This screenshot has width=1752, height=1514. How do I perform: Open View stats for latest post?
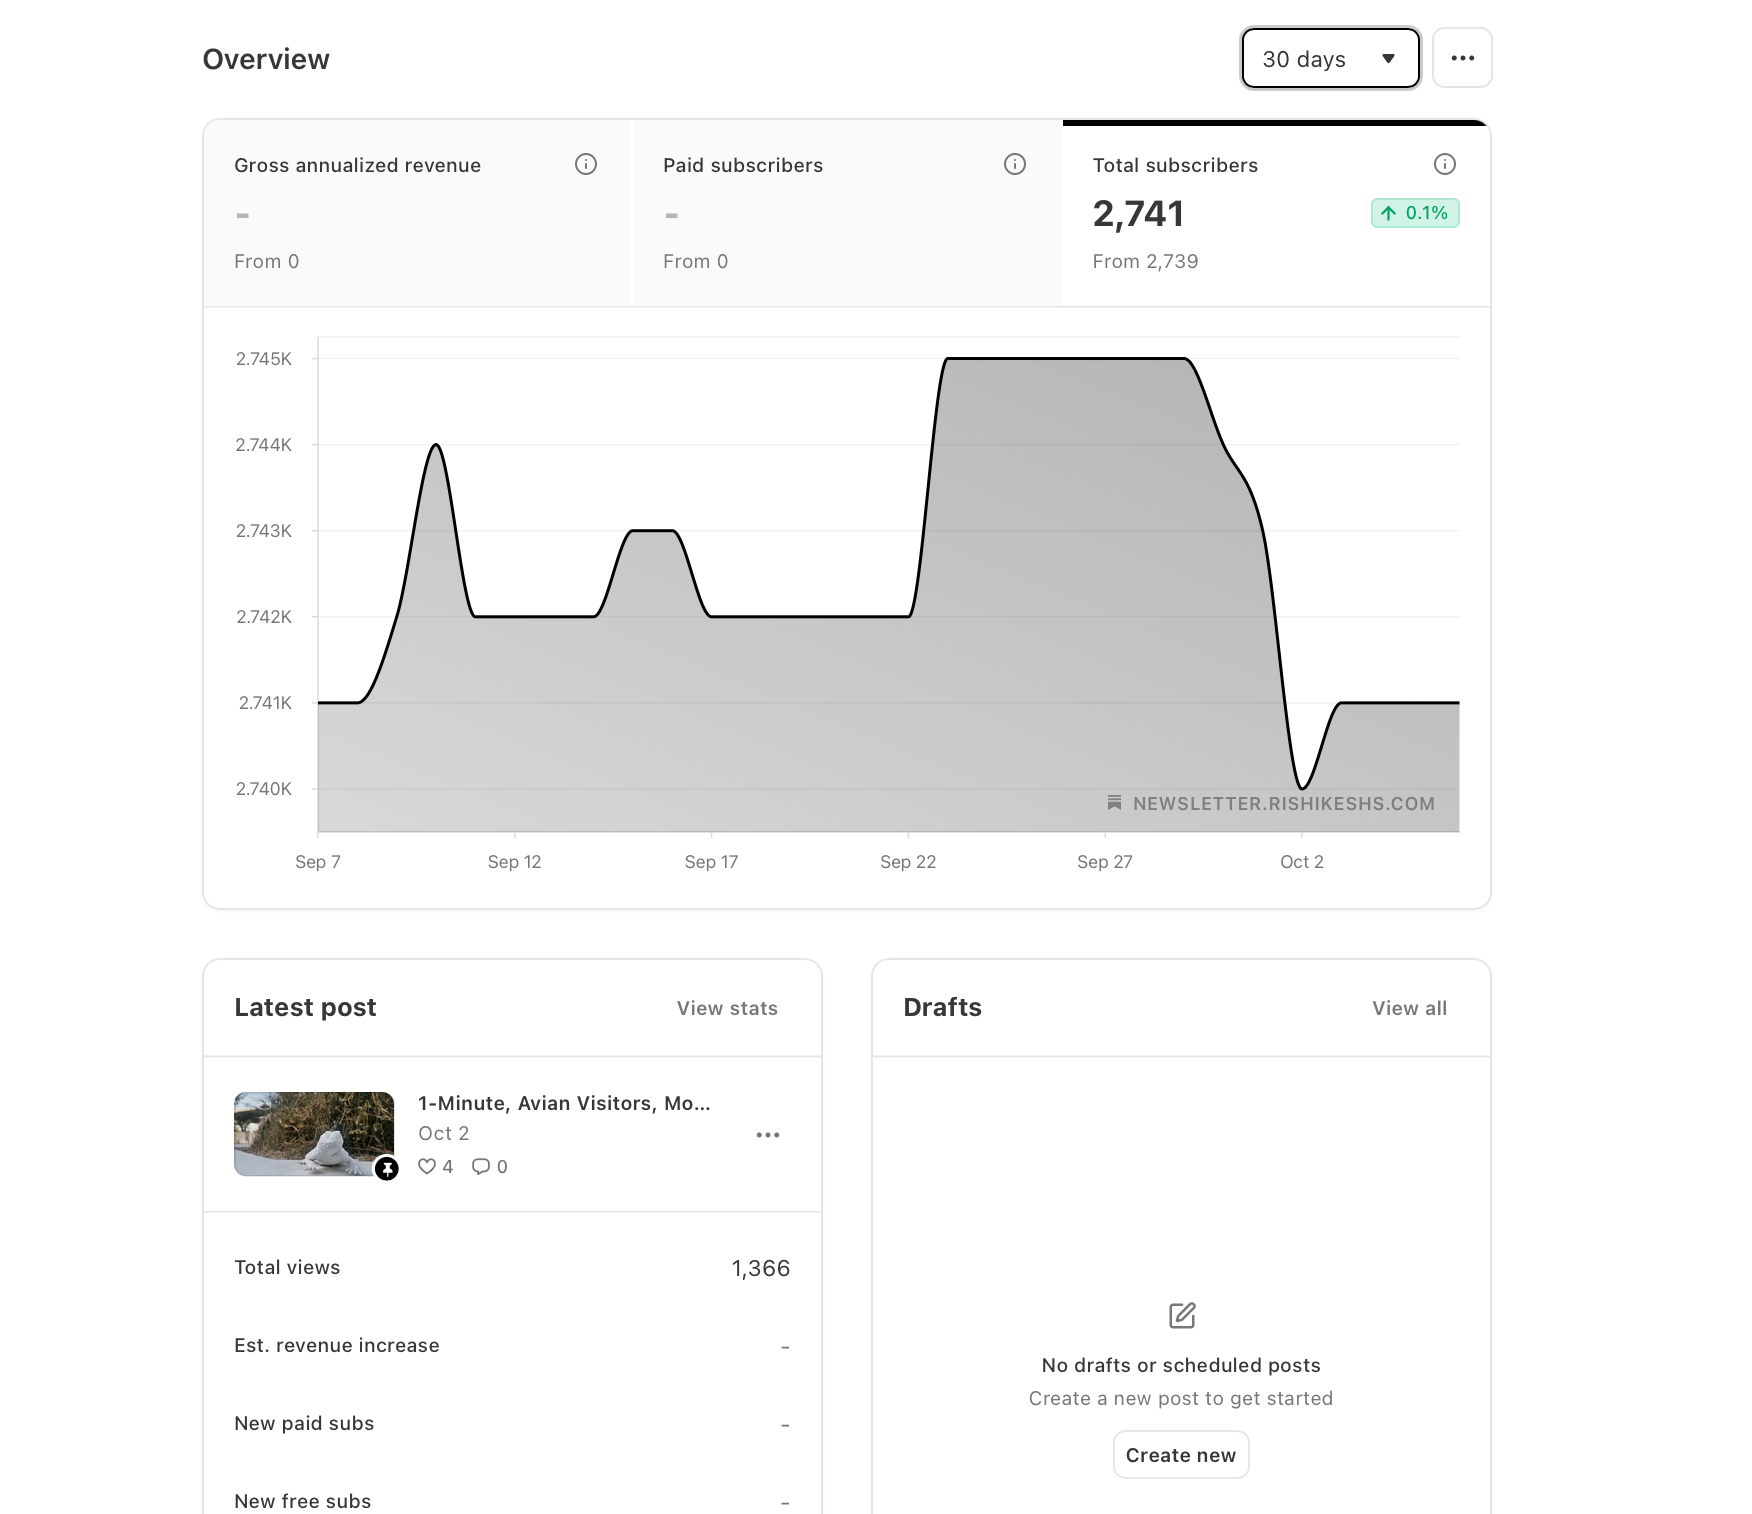(727, 1008)
